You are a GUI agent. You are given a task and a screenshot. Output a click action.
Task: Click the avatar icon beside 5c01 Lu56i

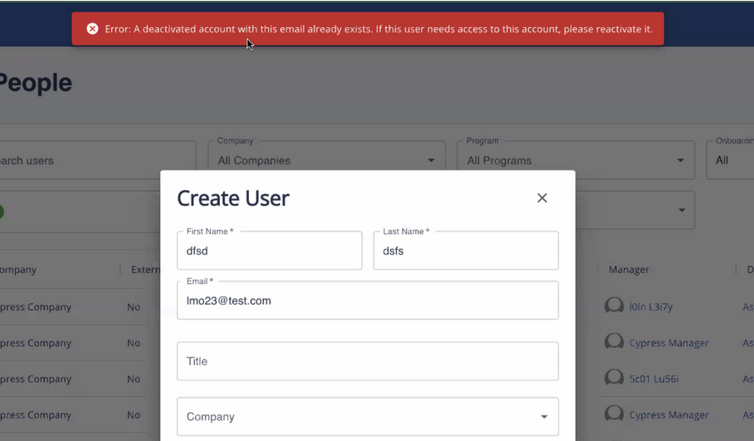click(614, 379)
